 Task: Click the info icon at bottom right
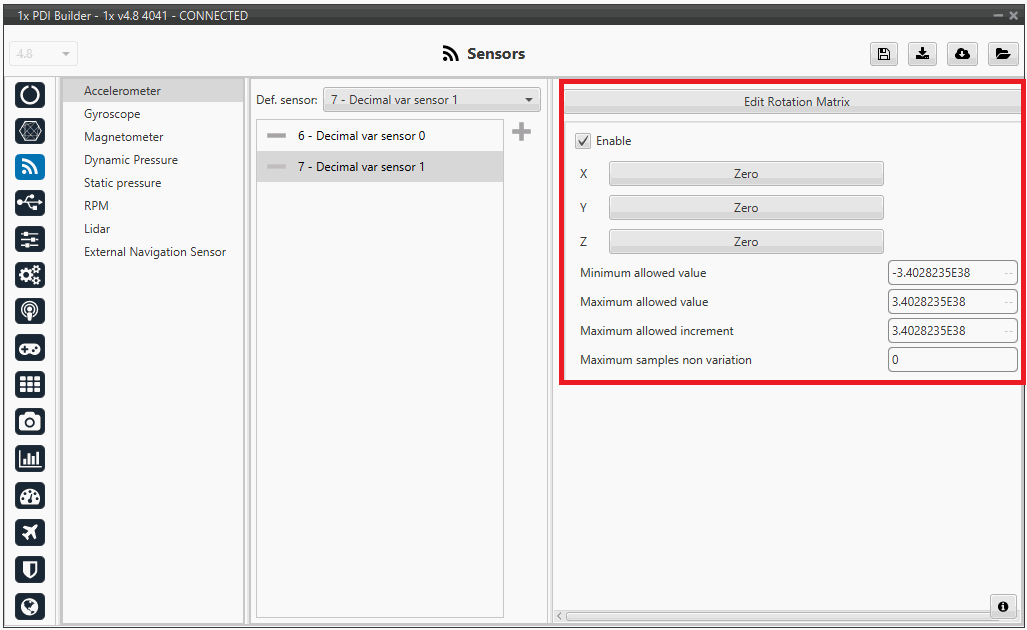1003,606
